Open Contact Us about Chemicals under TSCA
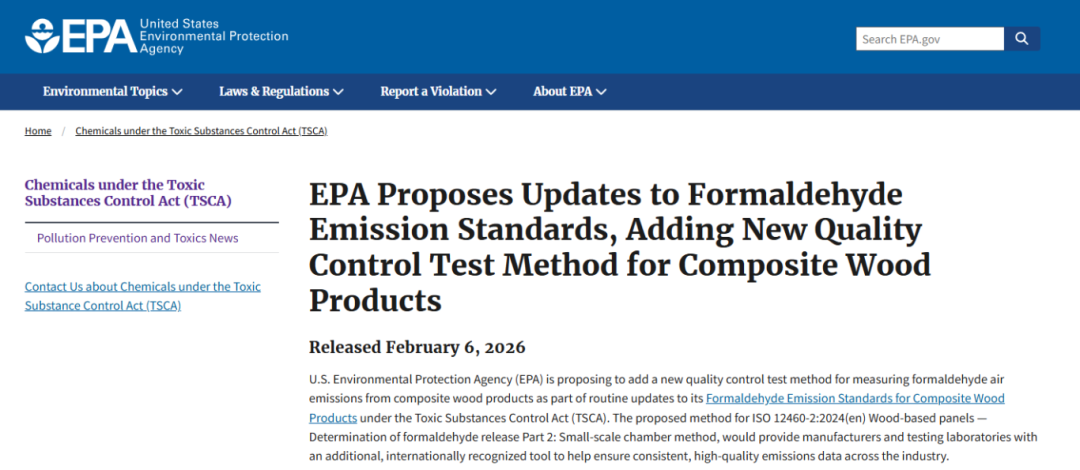 coord(142,296)
